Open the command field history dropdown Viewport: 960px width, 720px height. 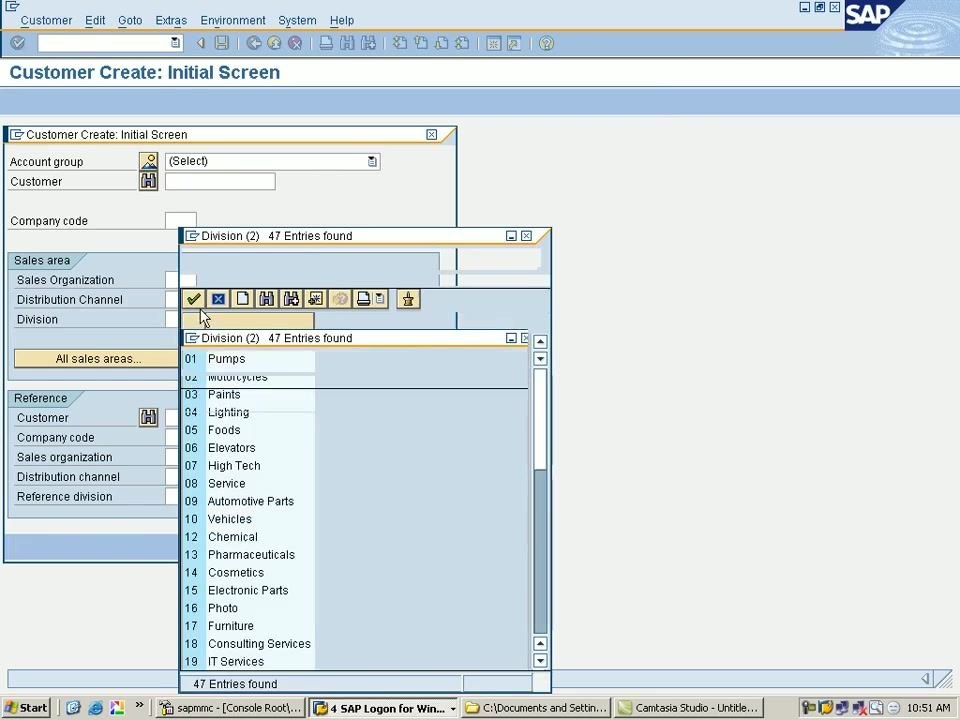tap(175, 42)
